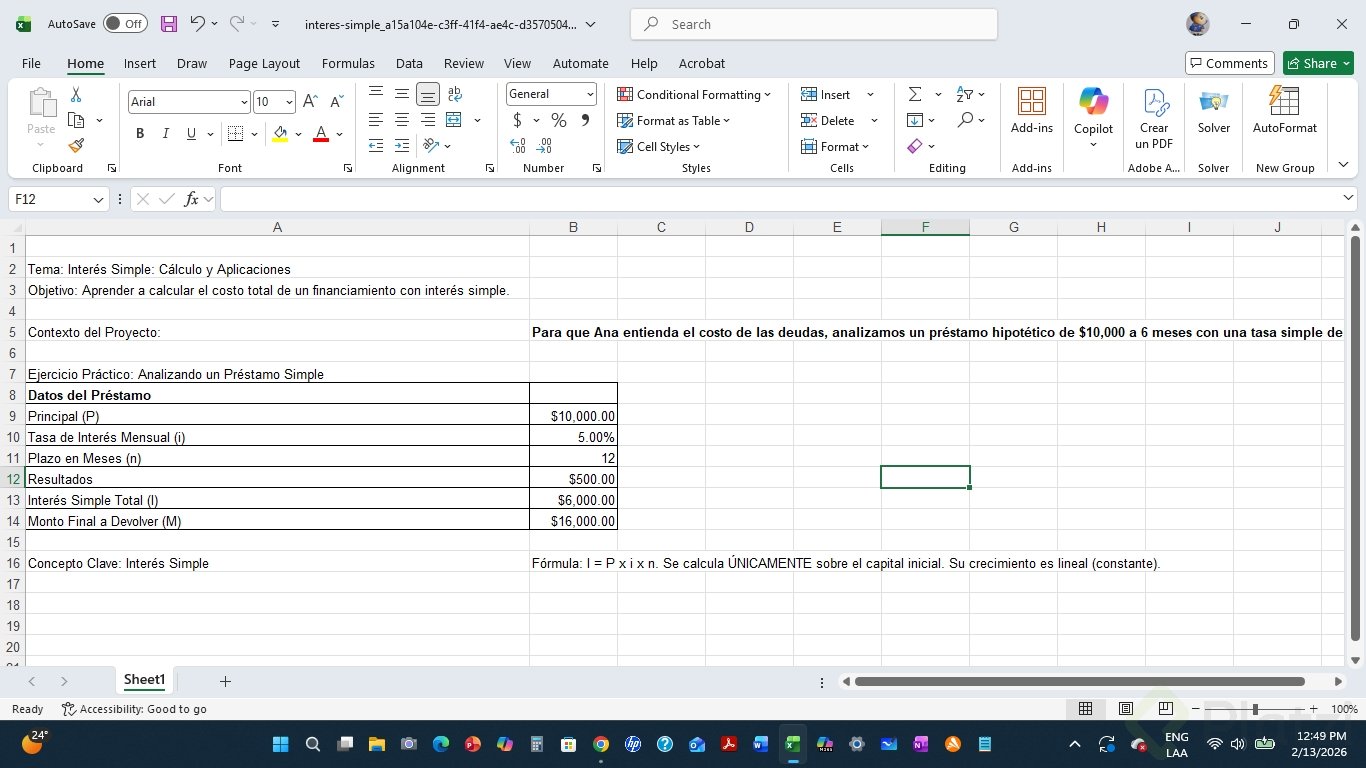Screen dimensions: 1366x768
Task: Toggle the AutoSave switch
Action: [125, 24]
